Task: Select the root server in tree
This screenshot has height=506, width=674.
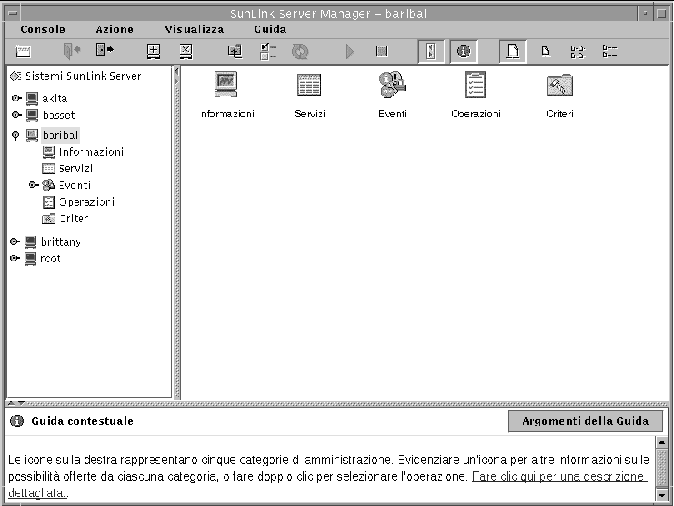Action: click(x=50, y=258)
